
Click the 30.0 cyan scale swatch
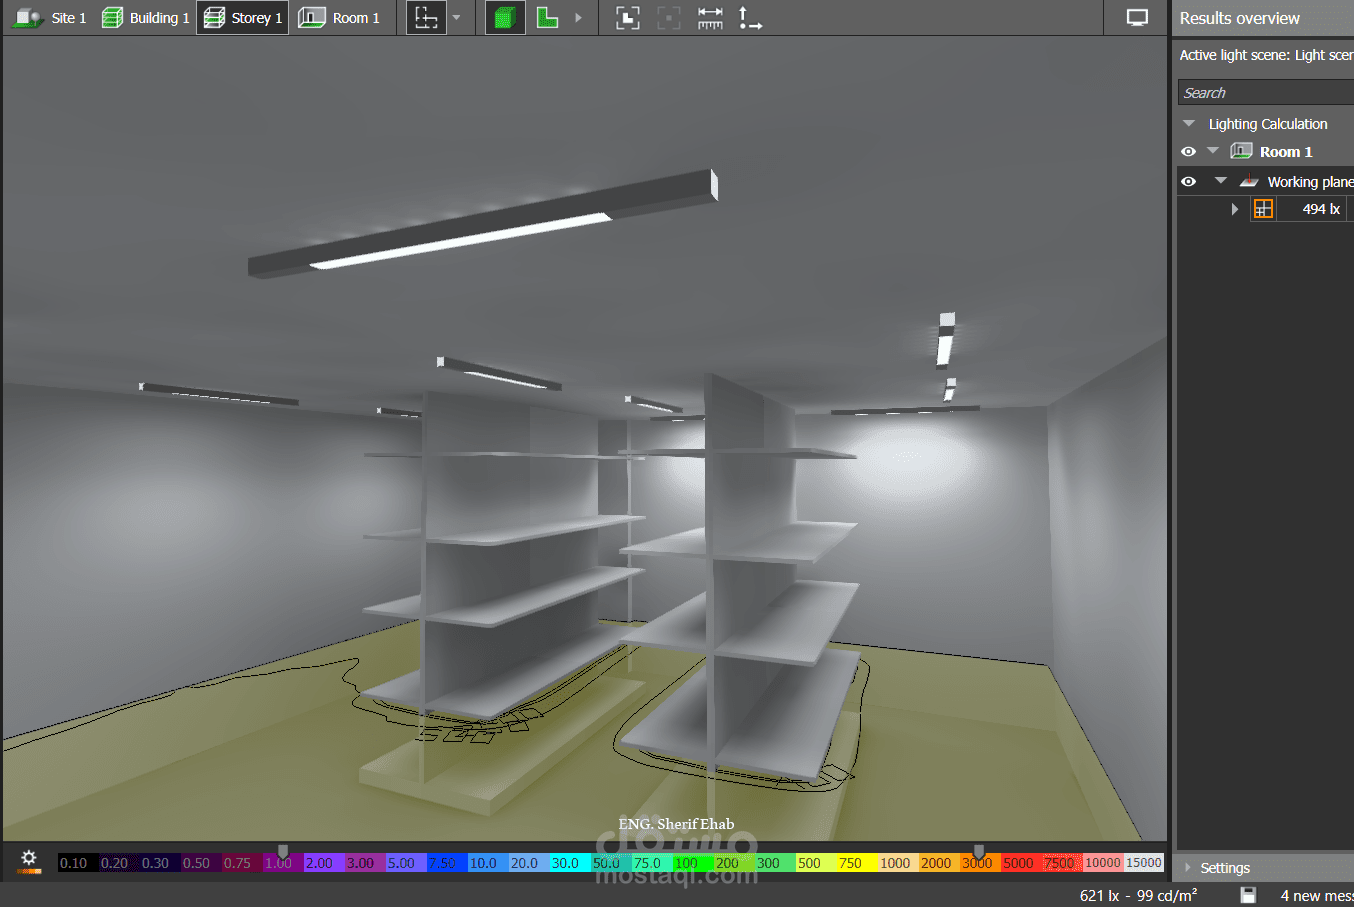[569, 863]
